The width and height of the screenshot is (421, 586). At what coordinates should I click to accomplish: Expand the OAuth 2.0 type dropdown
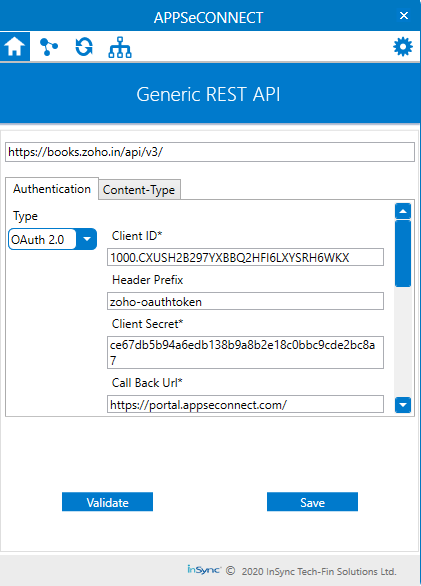pyautogui.click(x=86, y=239)
